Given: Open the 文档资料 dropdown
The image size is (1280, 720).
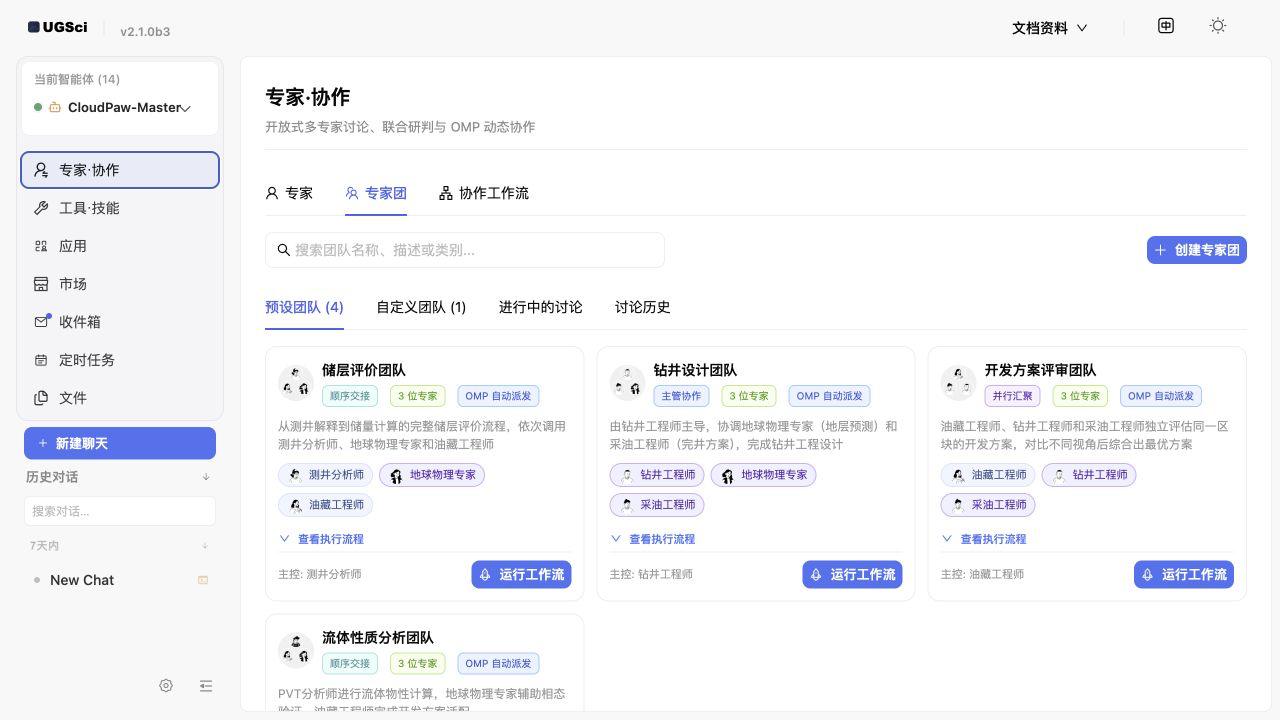Looking at the screenshot, I should point(1049,28).
